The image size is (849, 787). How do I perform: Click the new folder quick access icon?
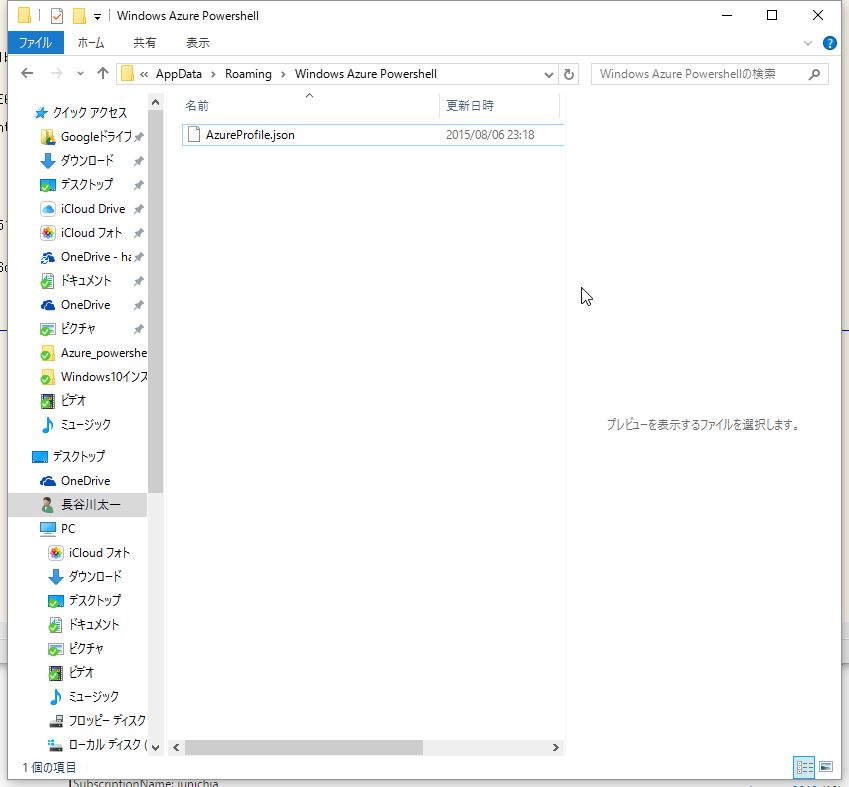click(x=79, y=16)
